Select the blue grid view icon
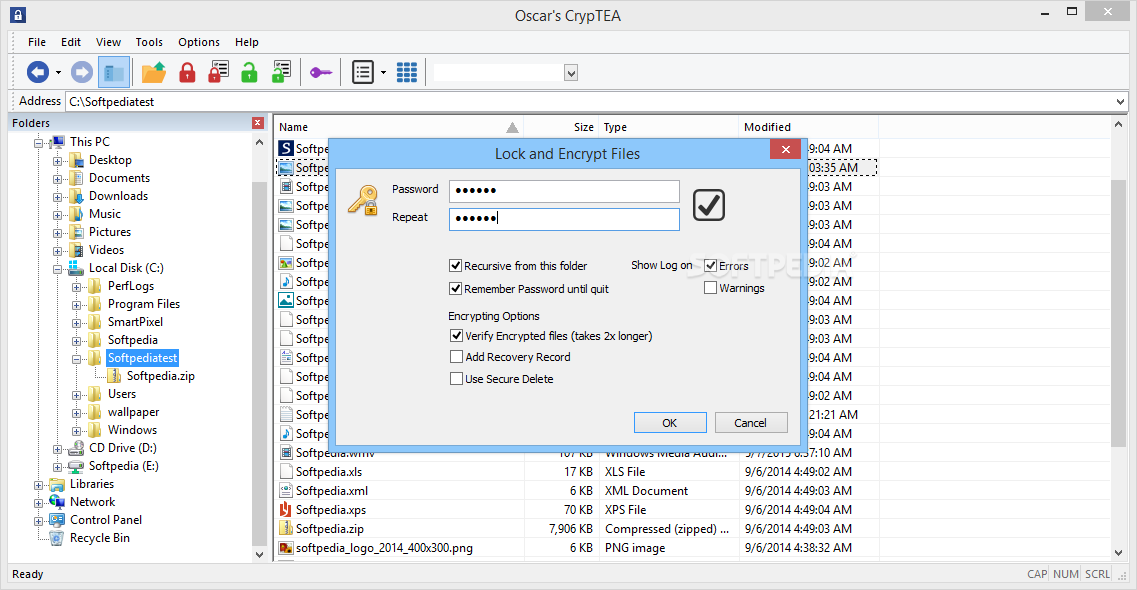The width and height of the screenshot is (1137, 590). point(407,72)
